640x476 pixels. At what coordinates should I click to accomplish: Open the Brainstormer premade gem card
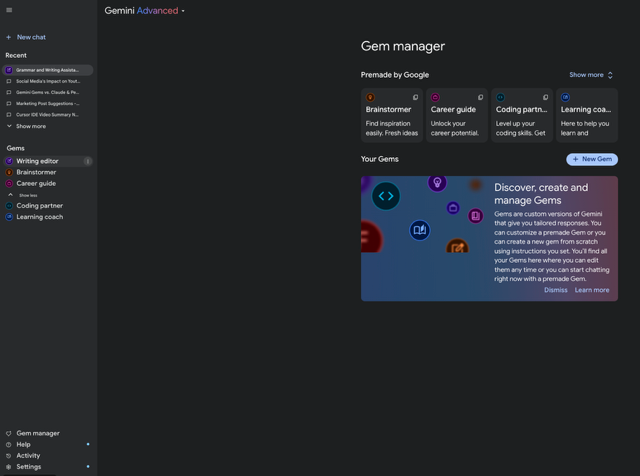(392, 116)
